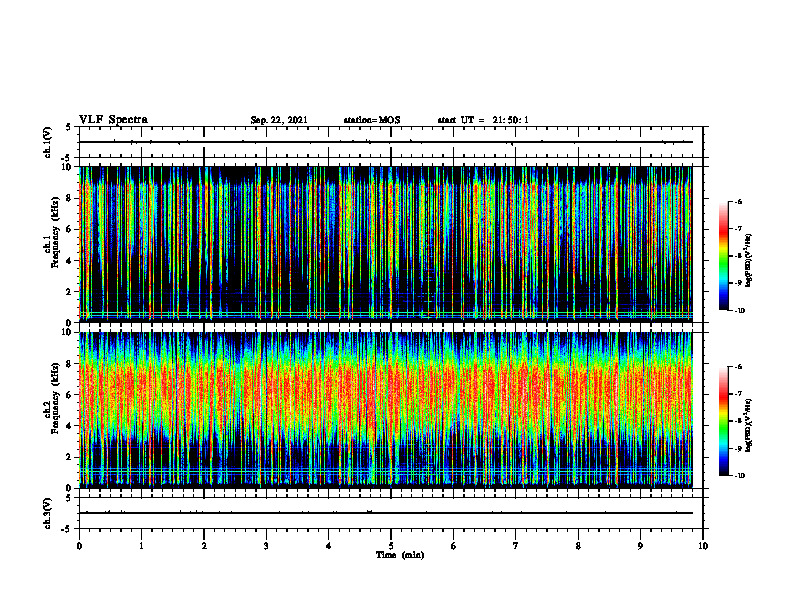
Task: Click time axis tick label "4"
Action: [x=328, y=546]
